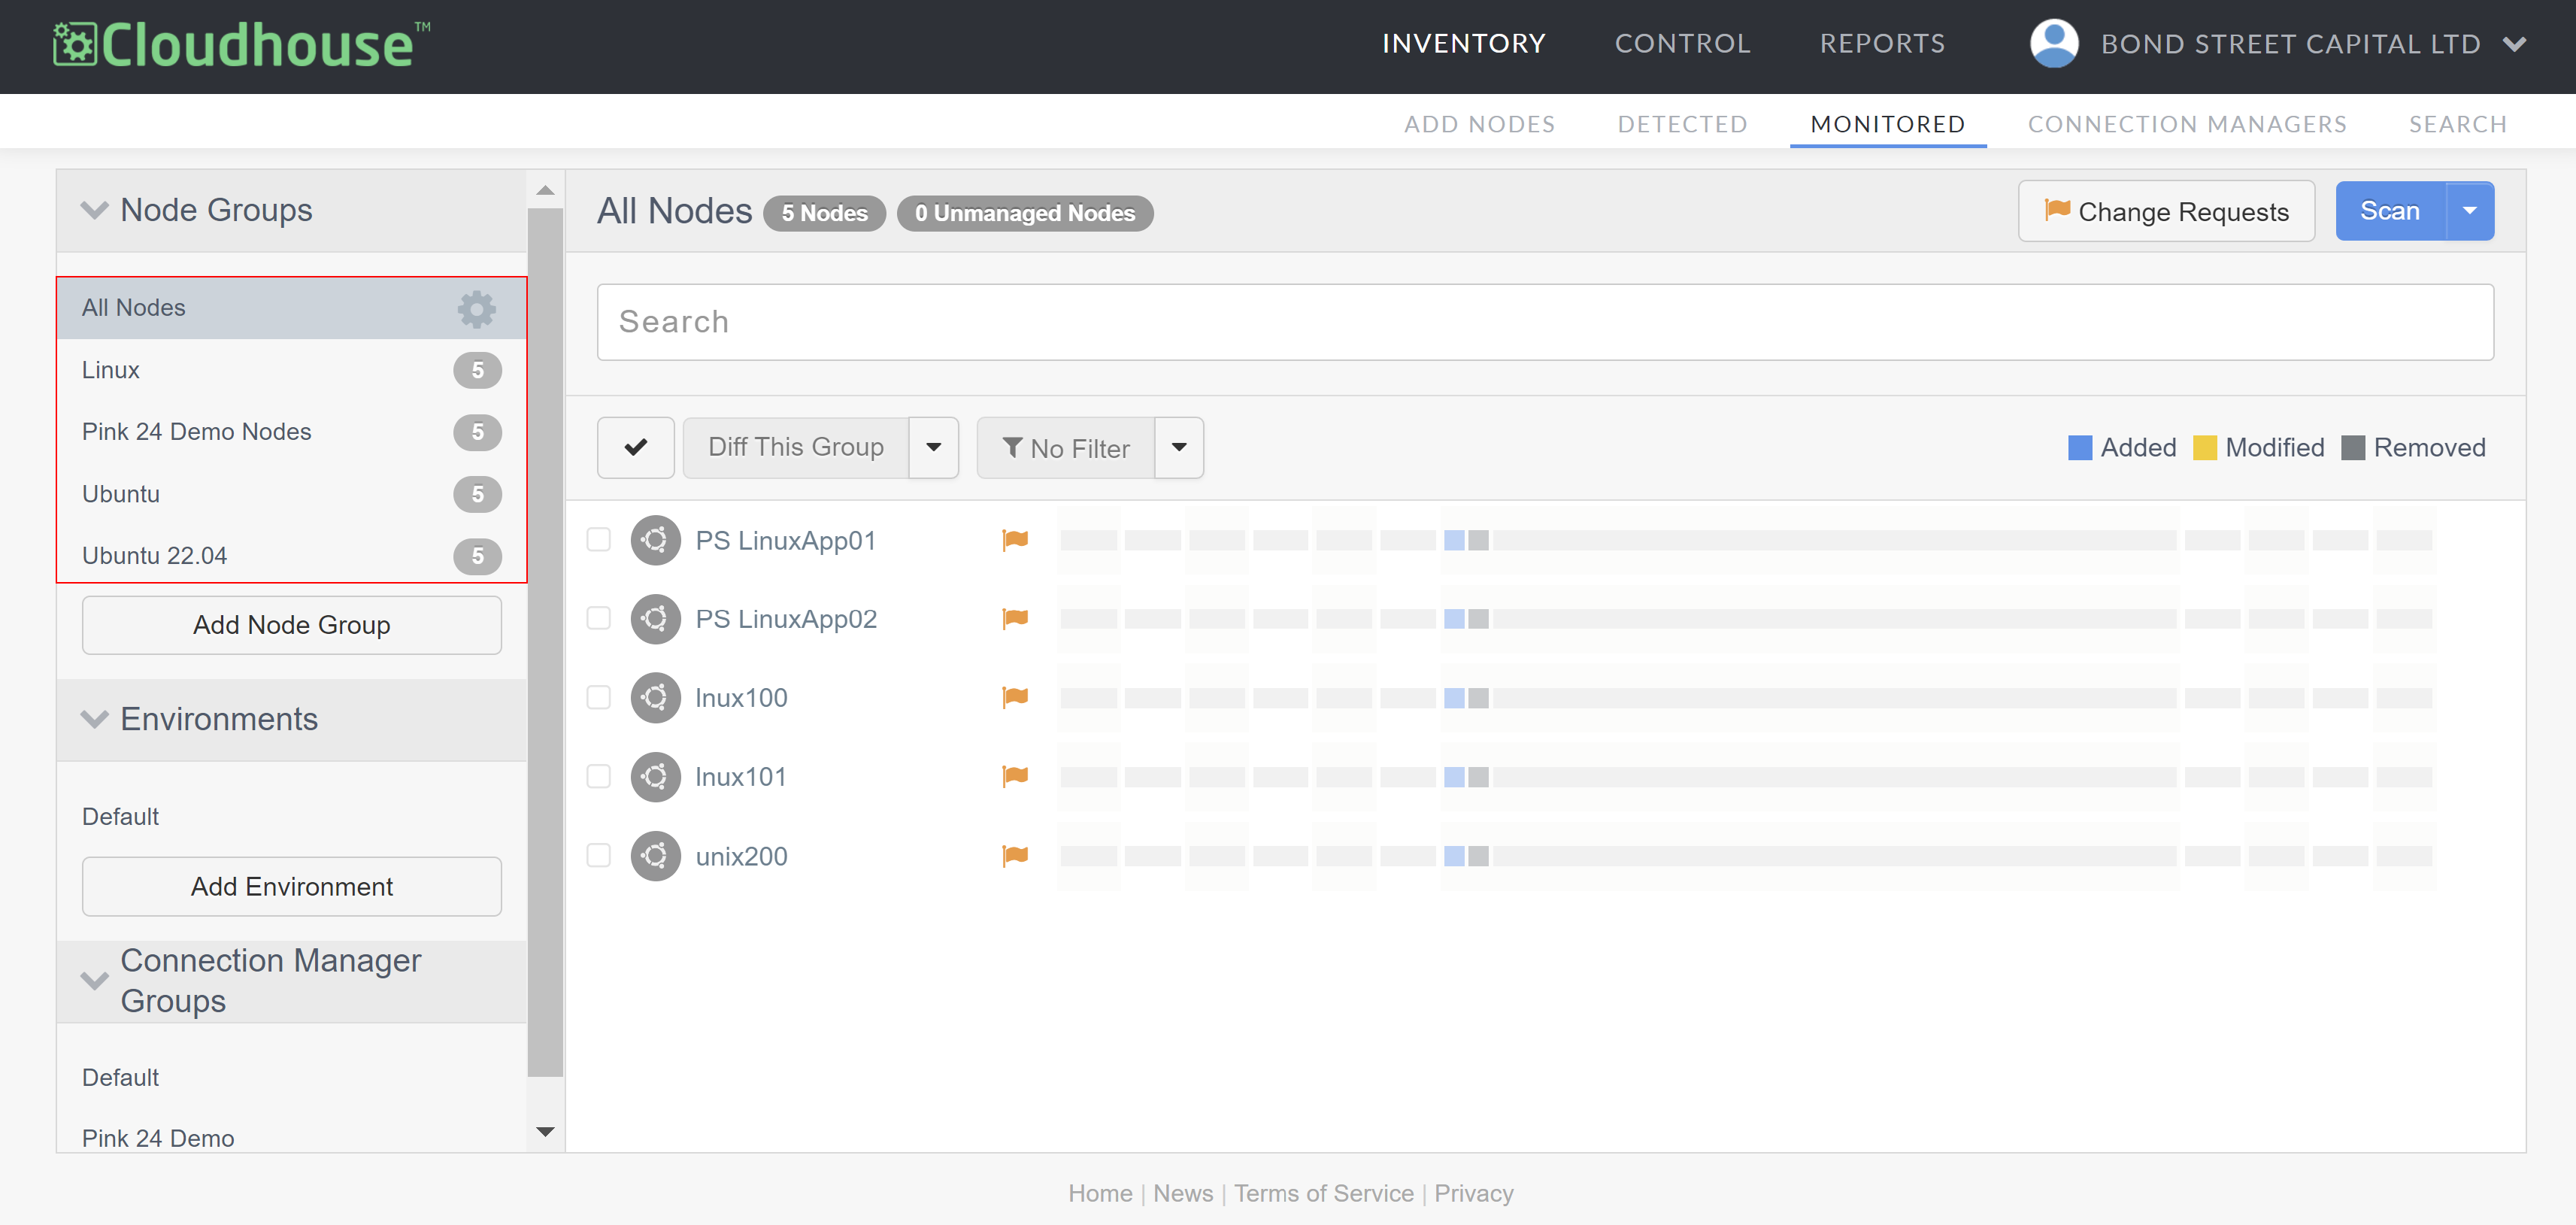Select the lnux100 node checkbox
2576x1225 pixels.
pyautogui.click(x=598, y=697)
